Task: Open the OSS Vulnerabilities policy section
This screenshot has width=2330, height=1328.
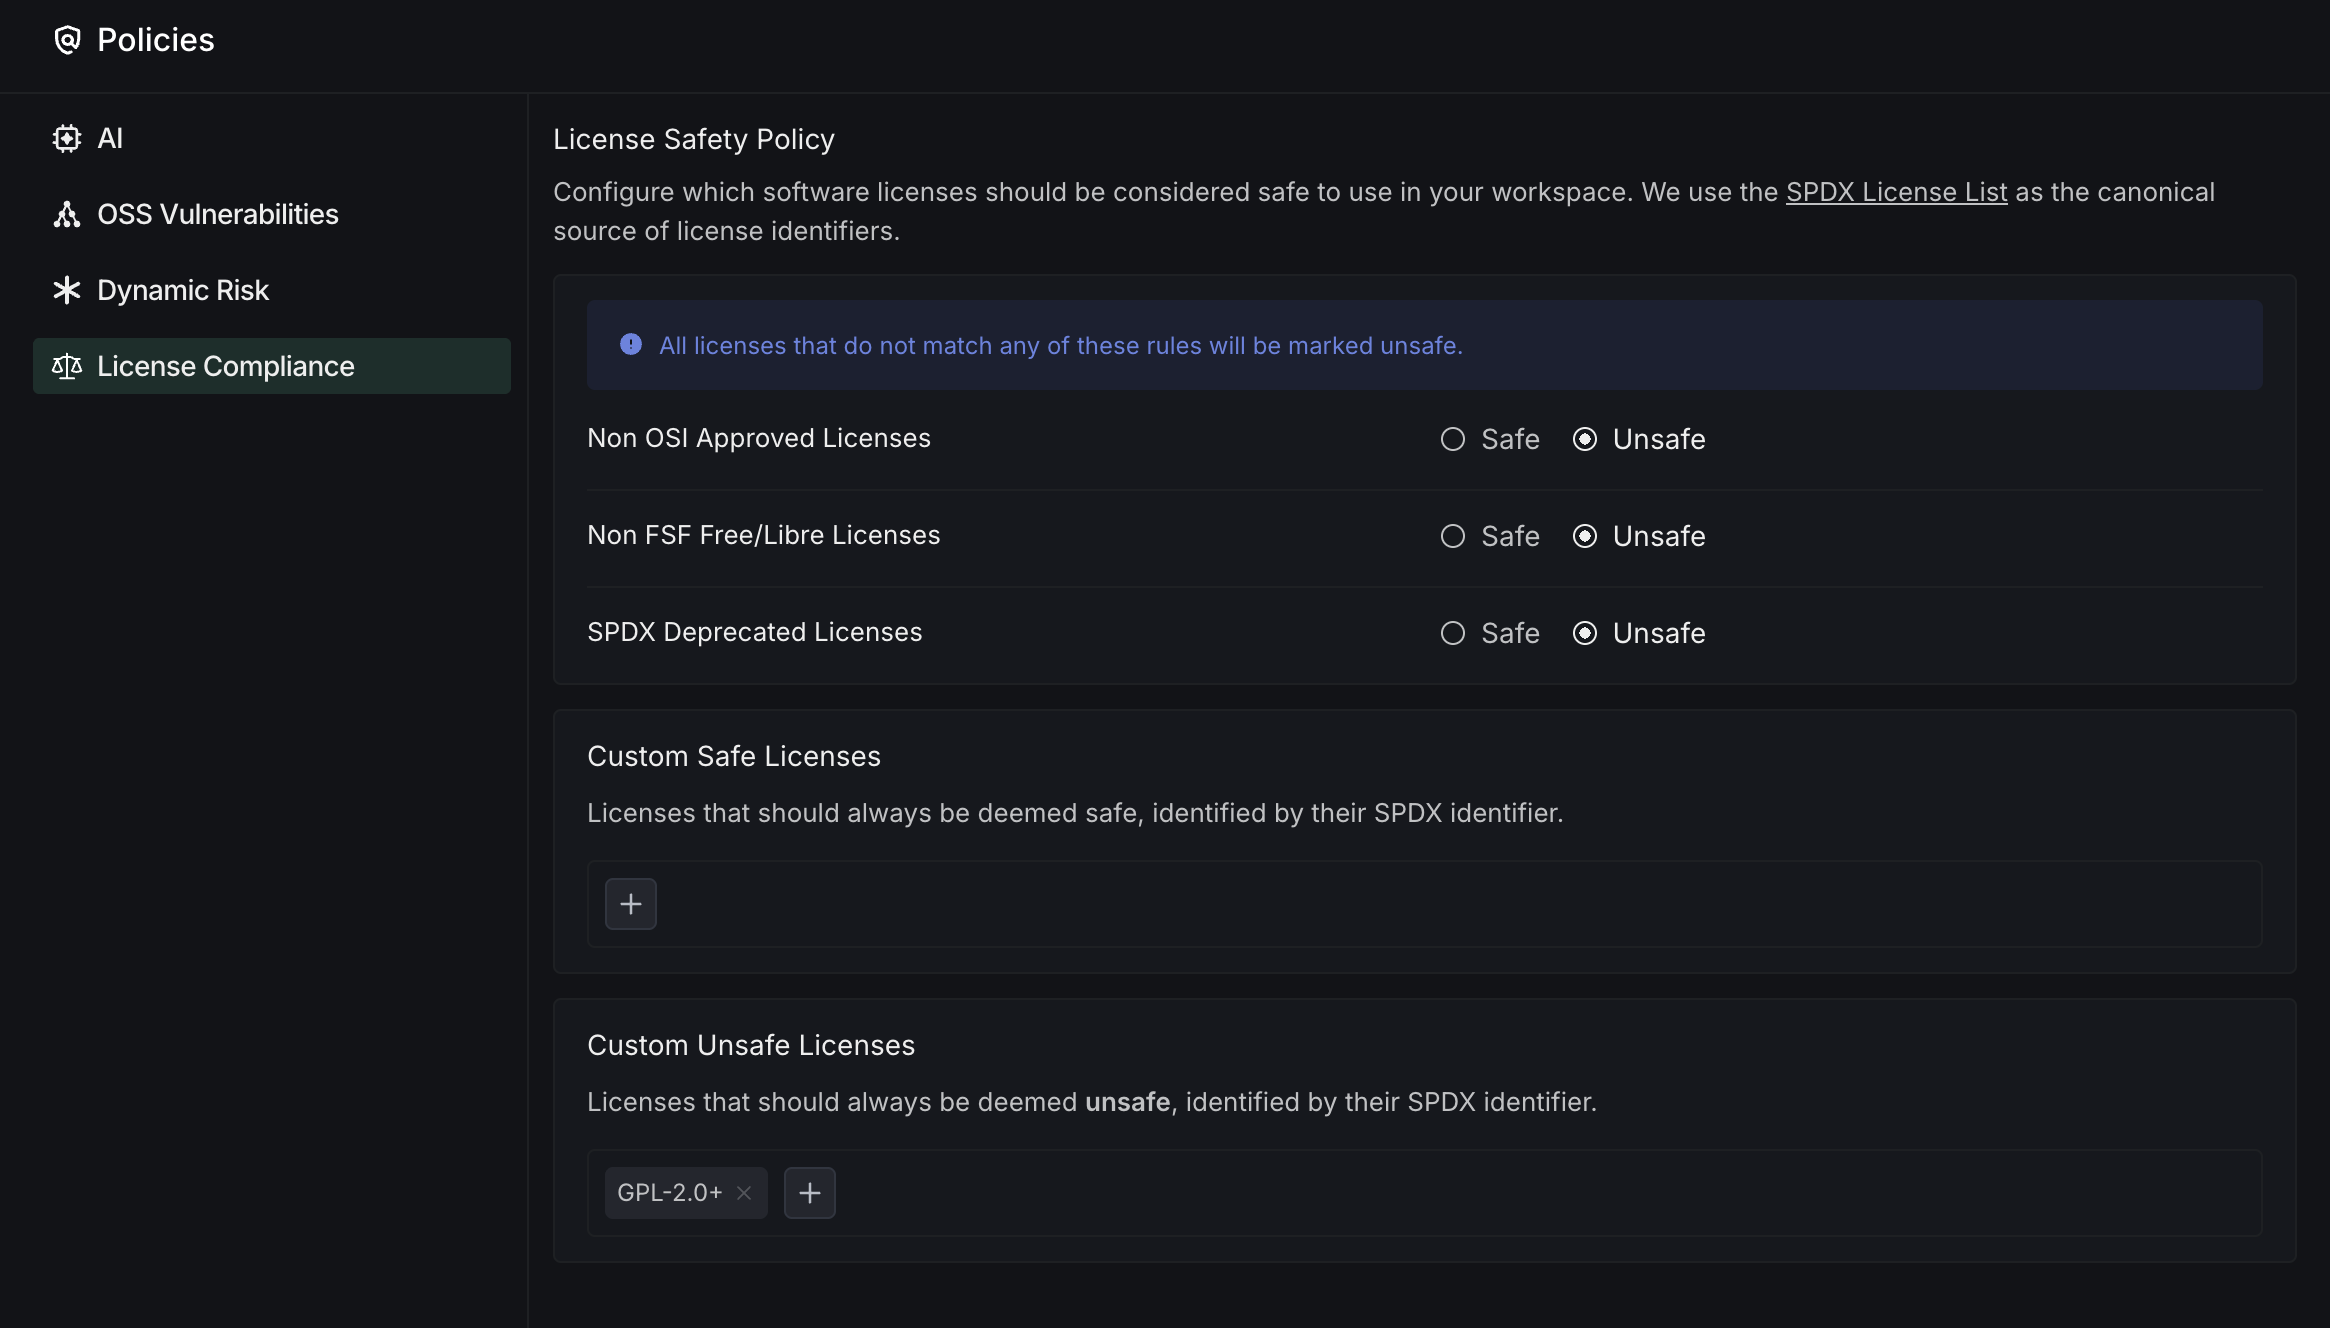Action: click(218, 214)
